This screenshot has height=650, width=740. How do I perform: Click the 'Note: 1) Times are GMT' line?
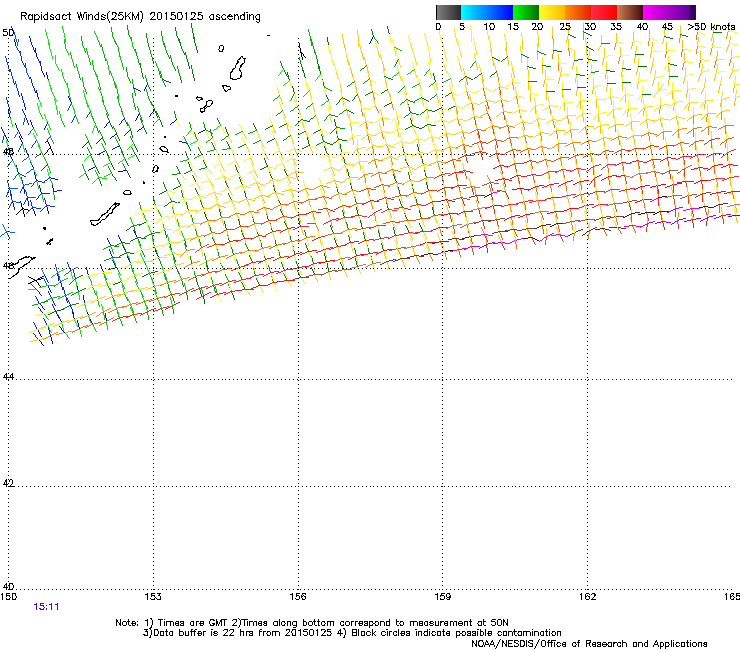pyautogui.click(x=312, y=623)
